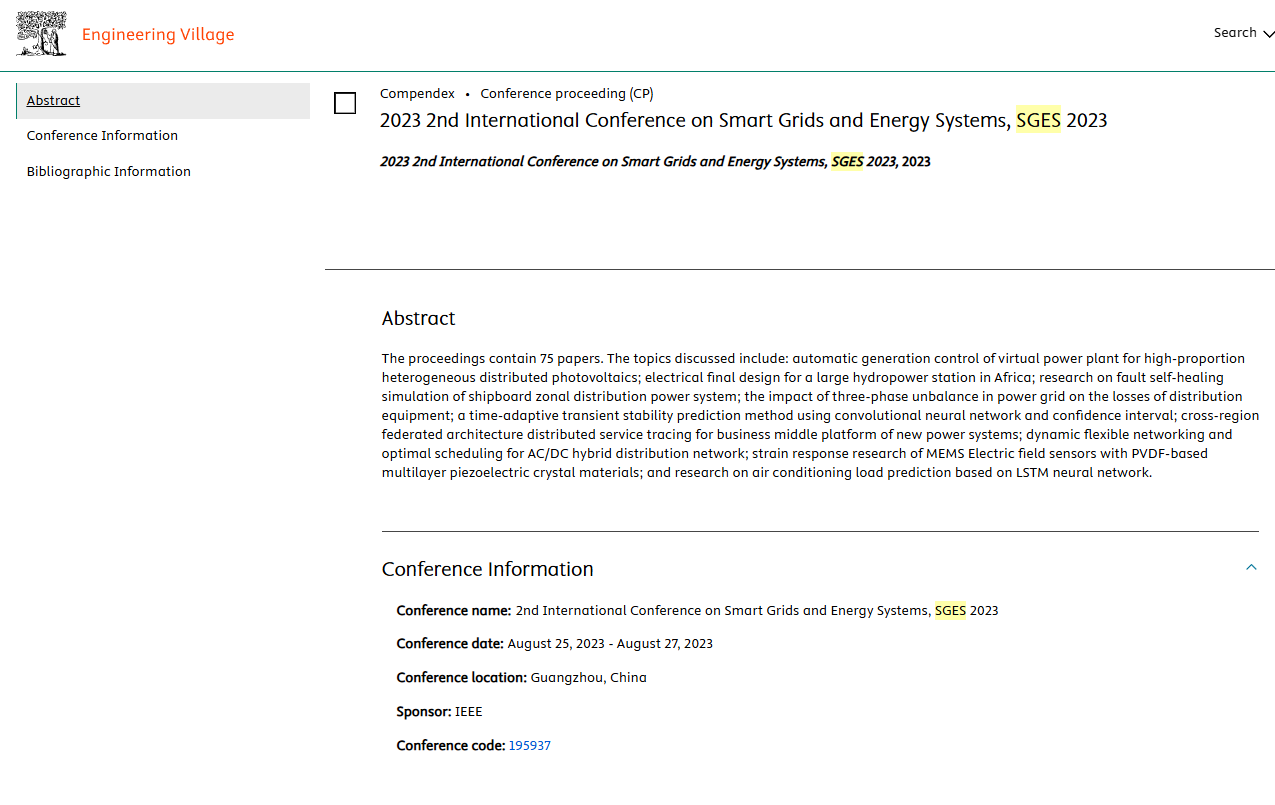Click the italic source title line

coord(655,162)
